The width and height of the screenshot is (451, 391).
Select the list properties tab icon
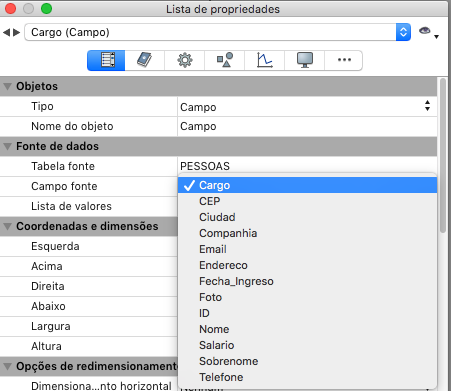[x=106, y=60]
